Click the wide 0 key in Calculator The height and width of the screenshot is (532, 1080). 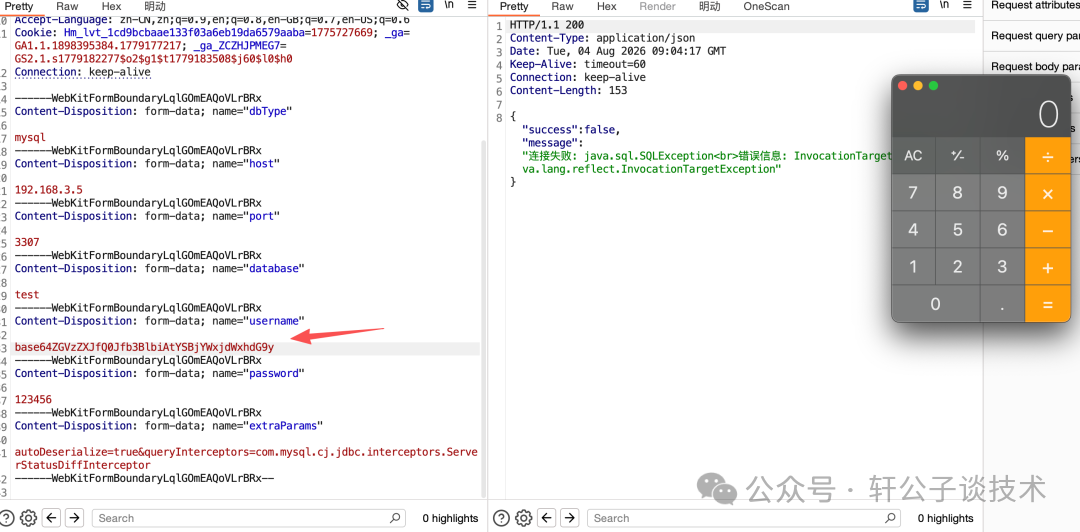point(935,304)
